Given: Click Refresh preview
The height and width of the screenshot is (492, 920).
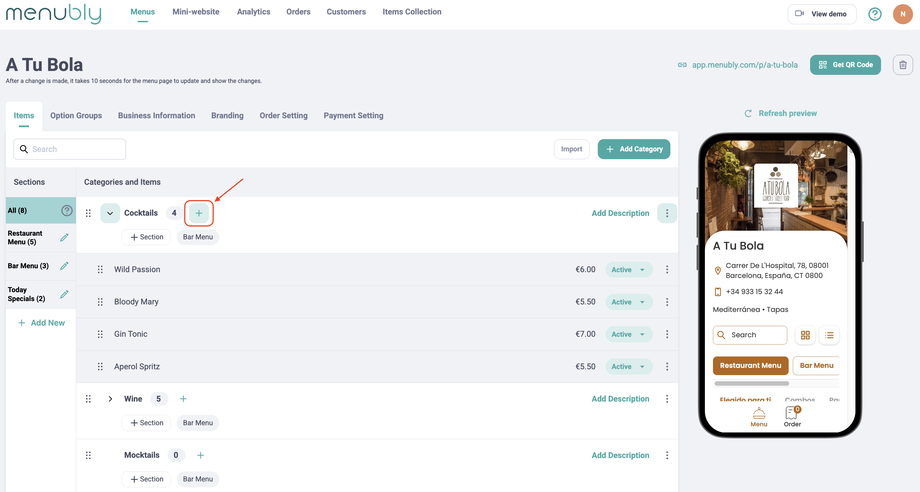Looking at the screenshot, I should (780, 113).
